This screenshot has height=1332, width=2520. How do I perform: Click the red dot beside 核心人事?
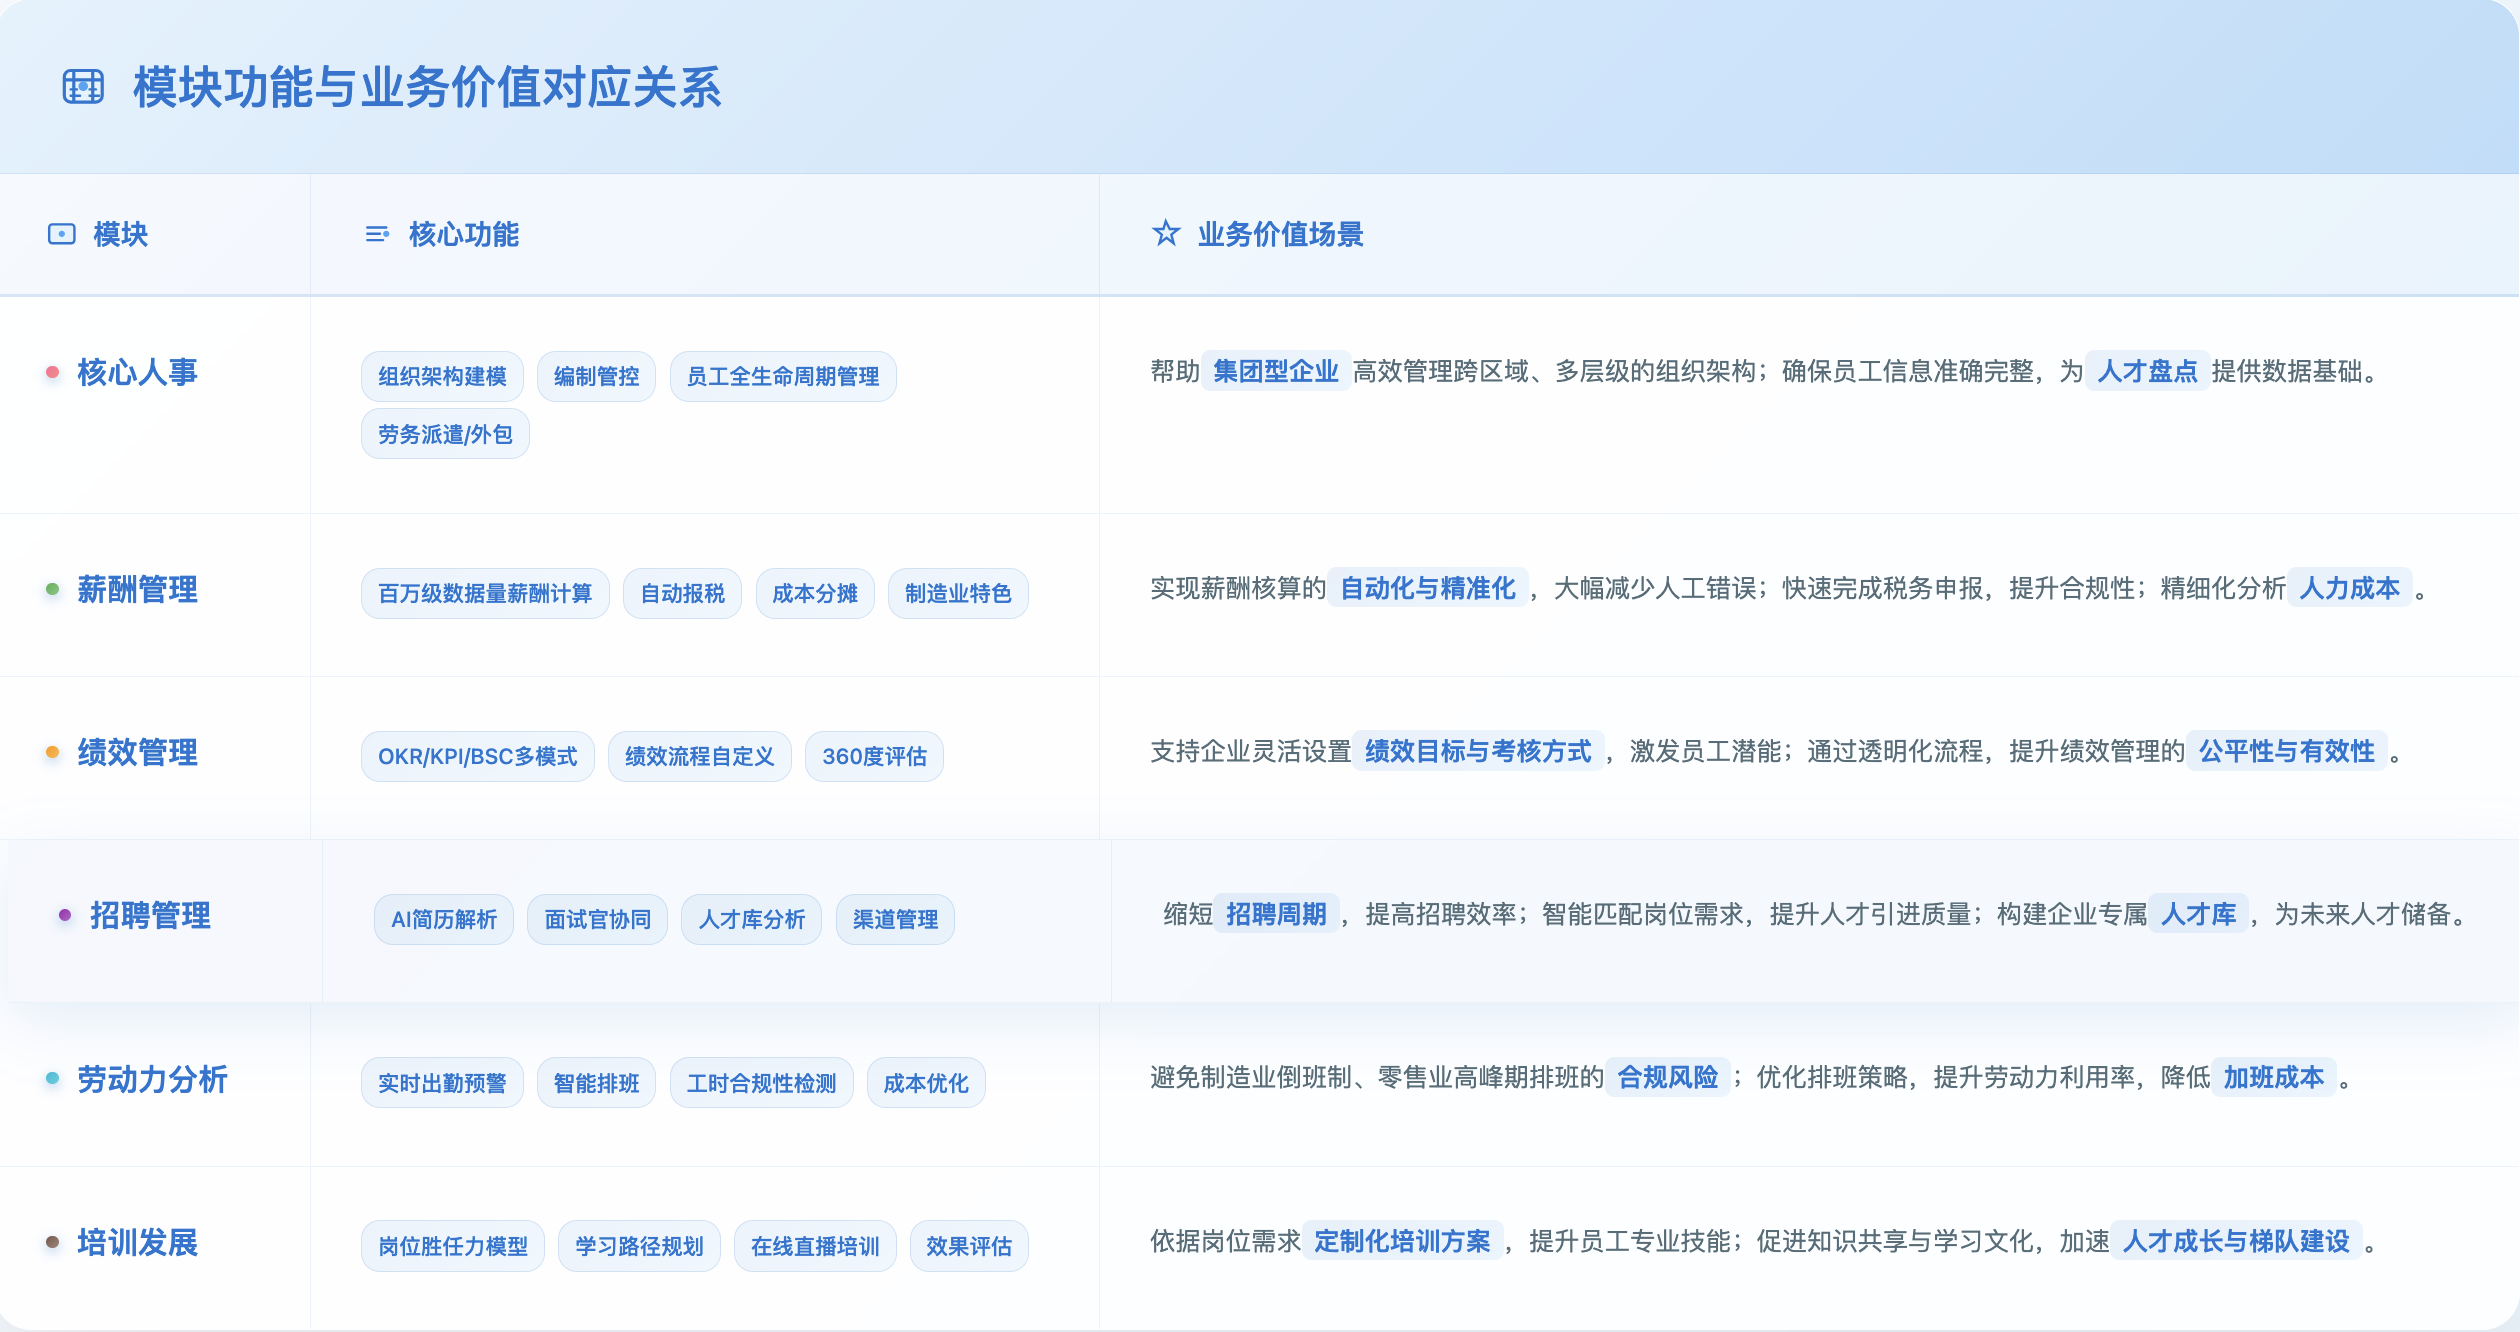click(52, 372)
